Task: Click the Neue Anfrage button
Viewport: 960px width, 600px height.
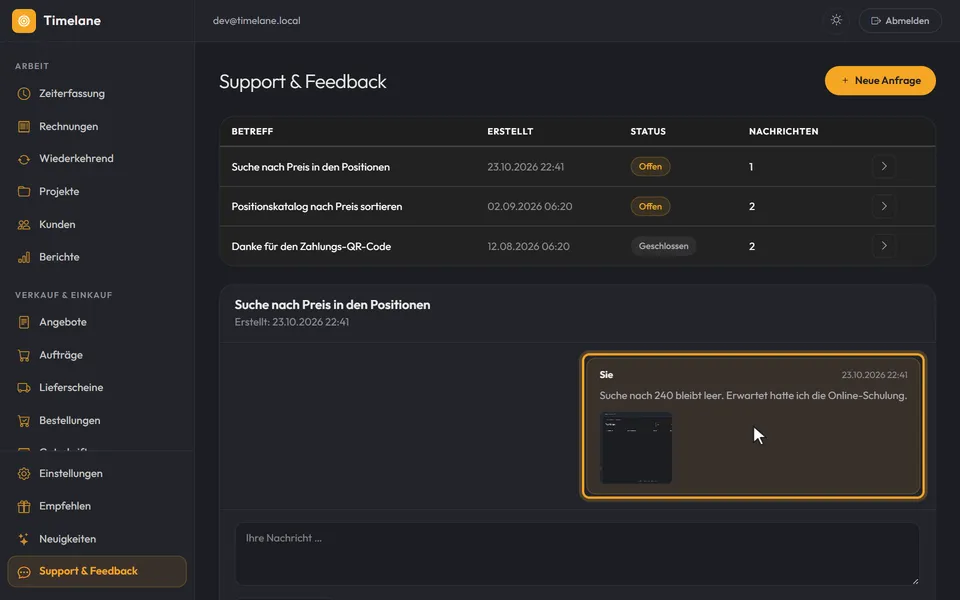Action: point(880,81)
